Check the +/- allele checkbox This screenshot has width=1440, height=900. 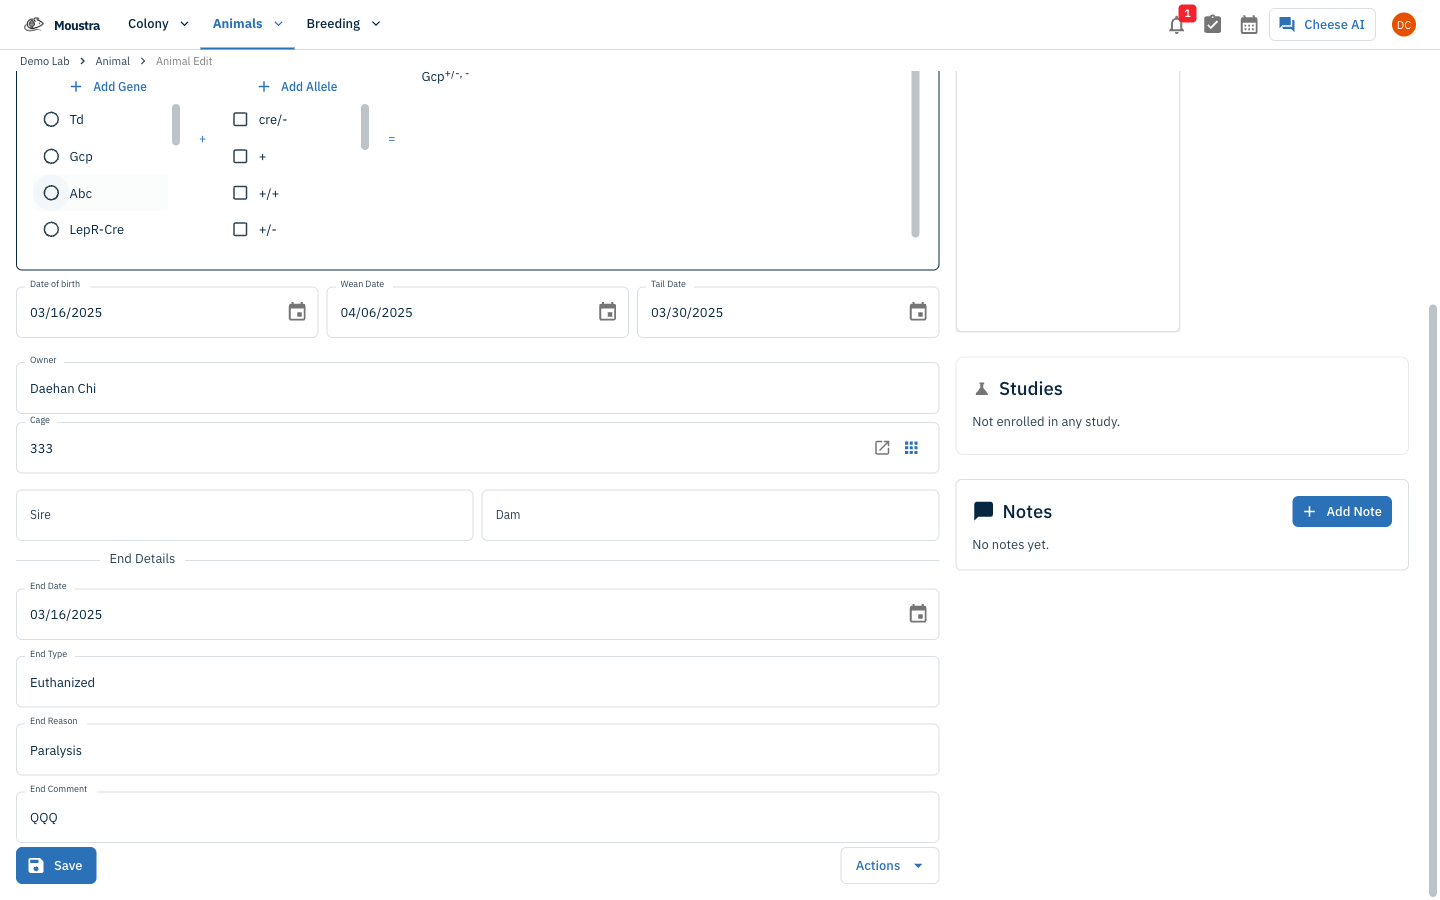pos(240,229)
